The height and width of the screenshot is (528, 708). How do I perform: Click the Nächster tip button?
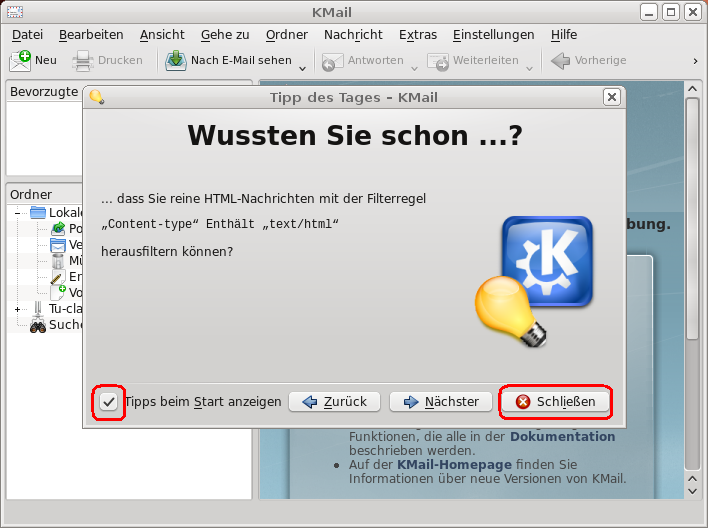coord(441,402)
